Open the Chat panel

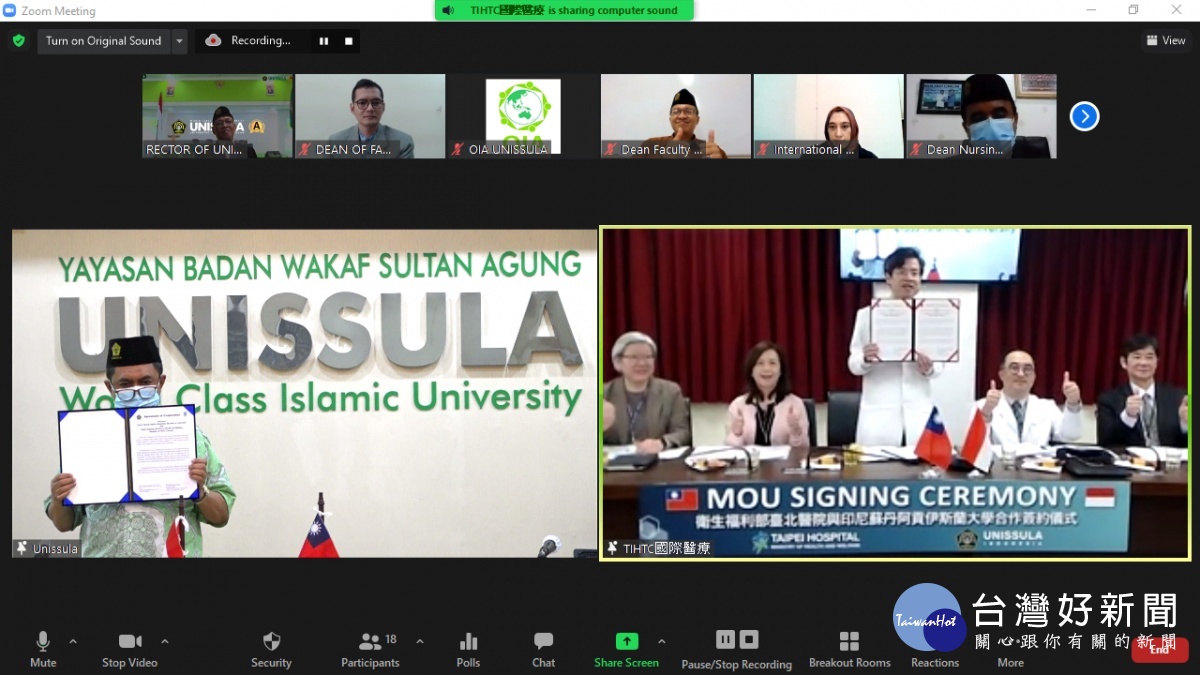click(x=544, y=650)
